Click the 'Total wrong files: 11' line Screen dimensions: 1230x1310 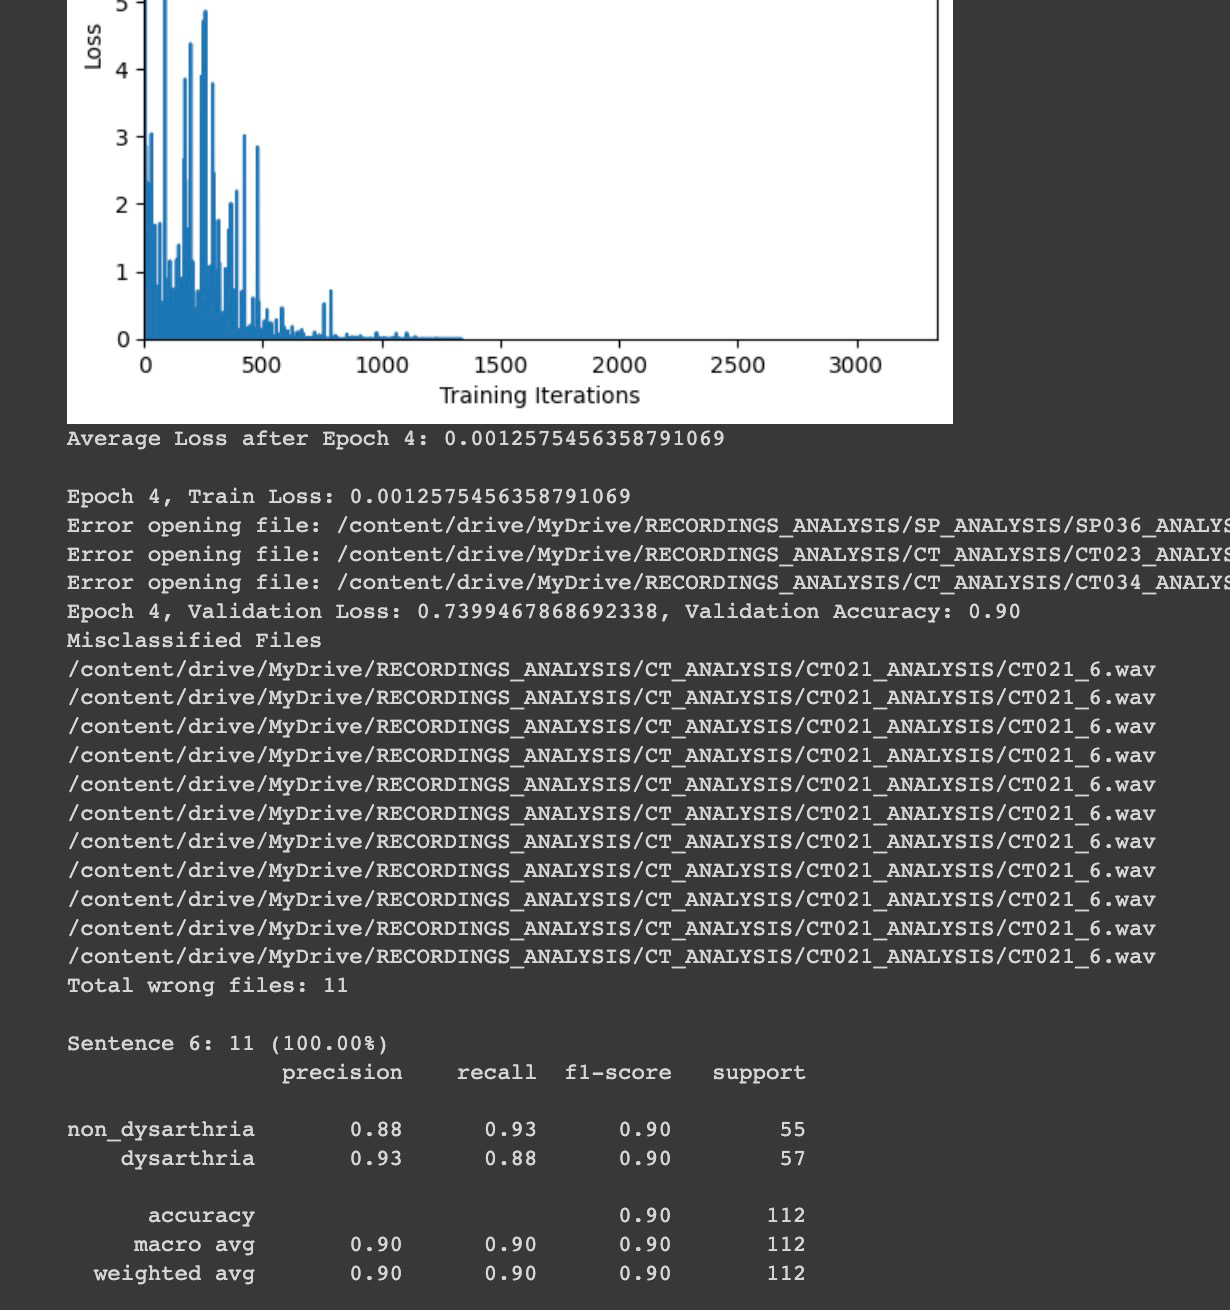coord(207,986)
